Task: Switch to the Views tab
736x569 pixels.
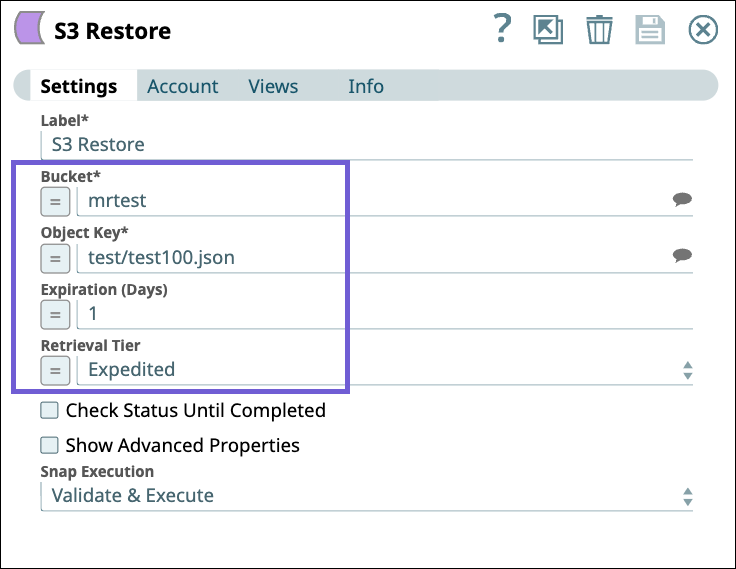Action: (x=273, y=86)
